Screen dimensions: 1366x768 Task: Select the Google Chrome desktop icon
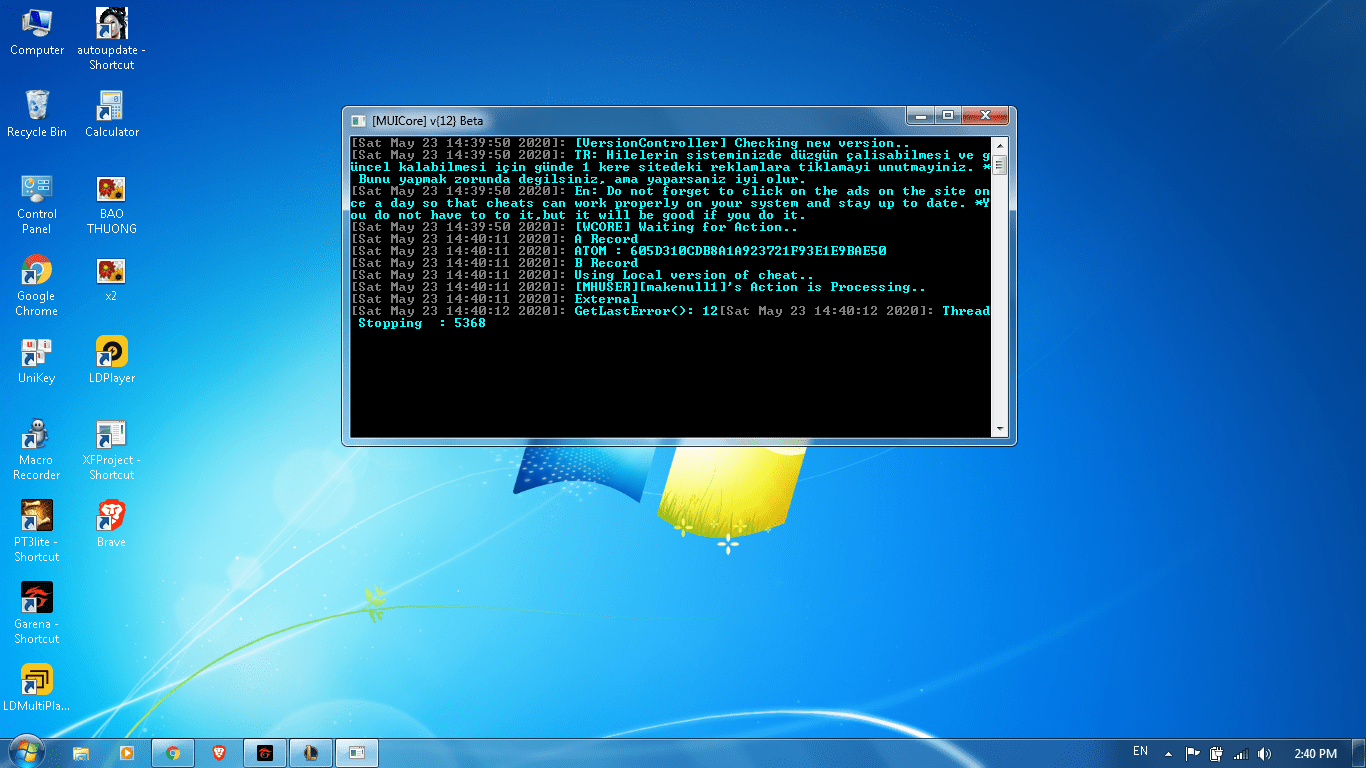[x=37, y=286]
